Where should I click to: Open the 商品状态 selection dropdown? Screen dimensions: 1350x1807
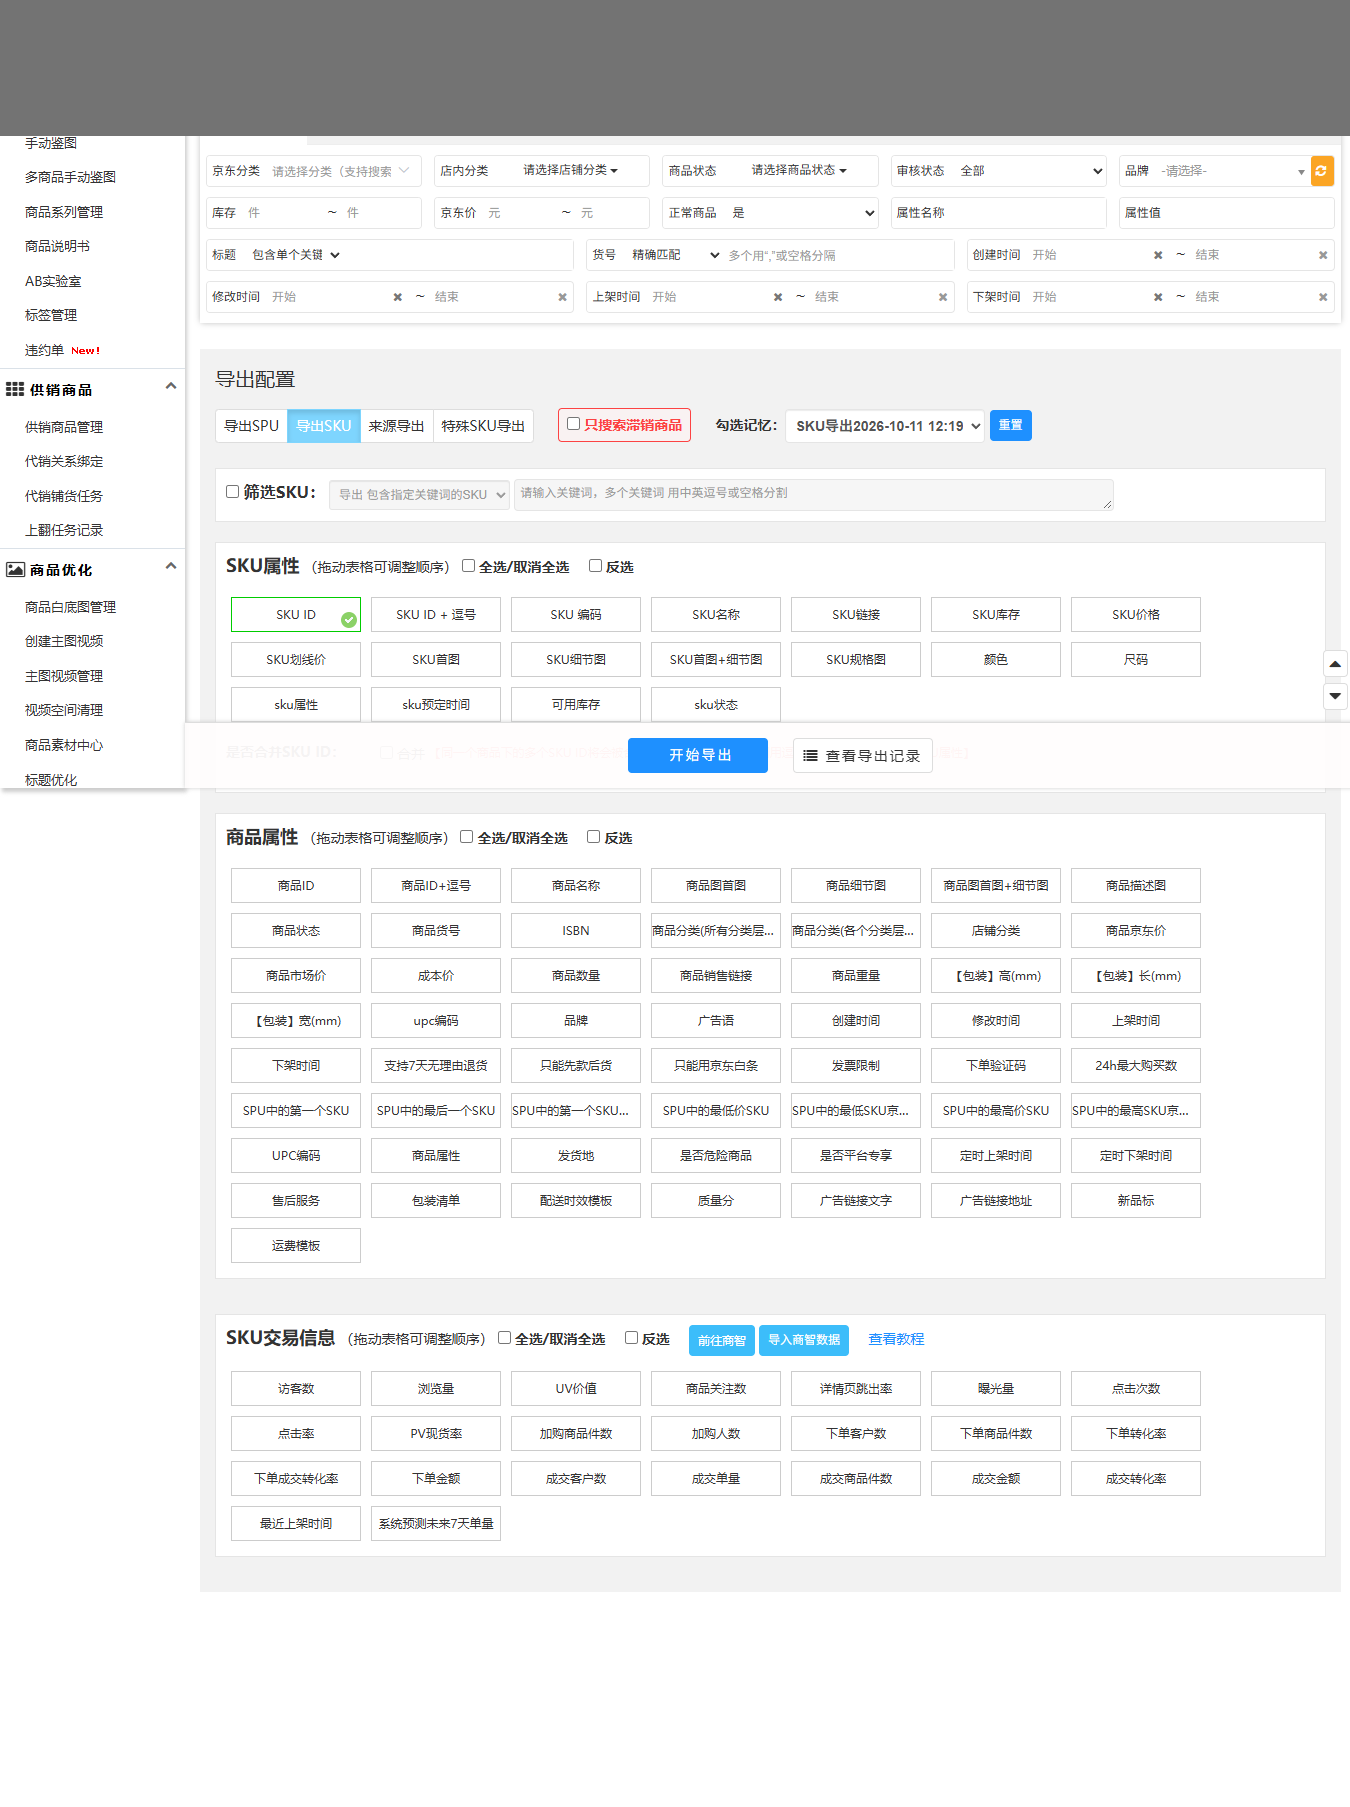(x=799, y=170)
